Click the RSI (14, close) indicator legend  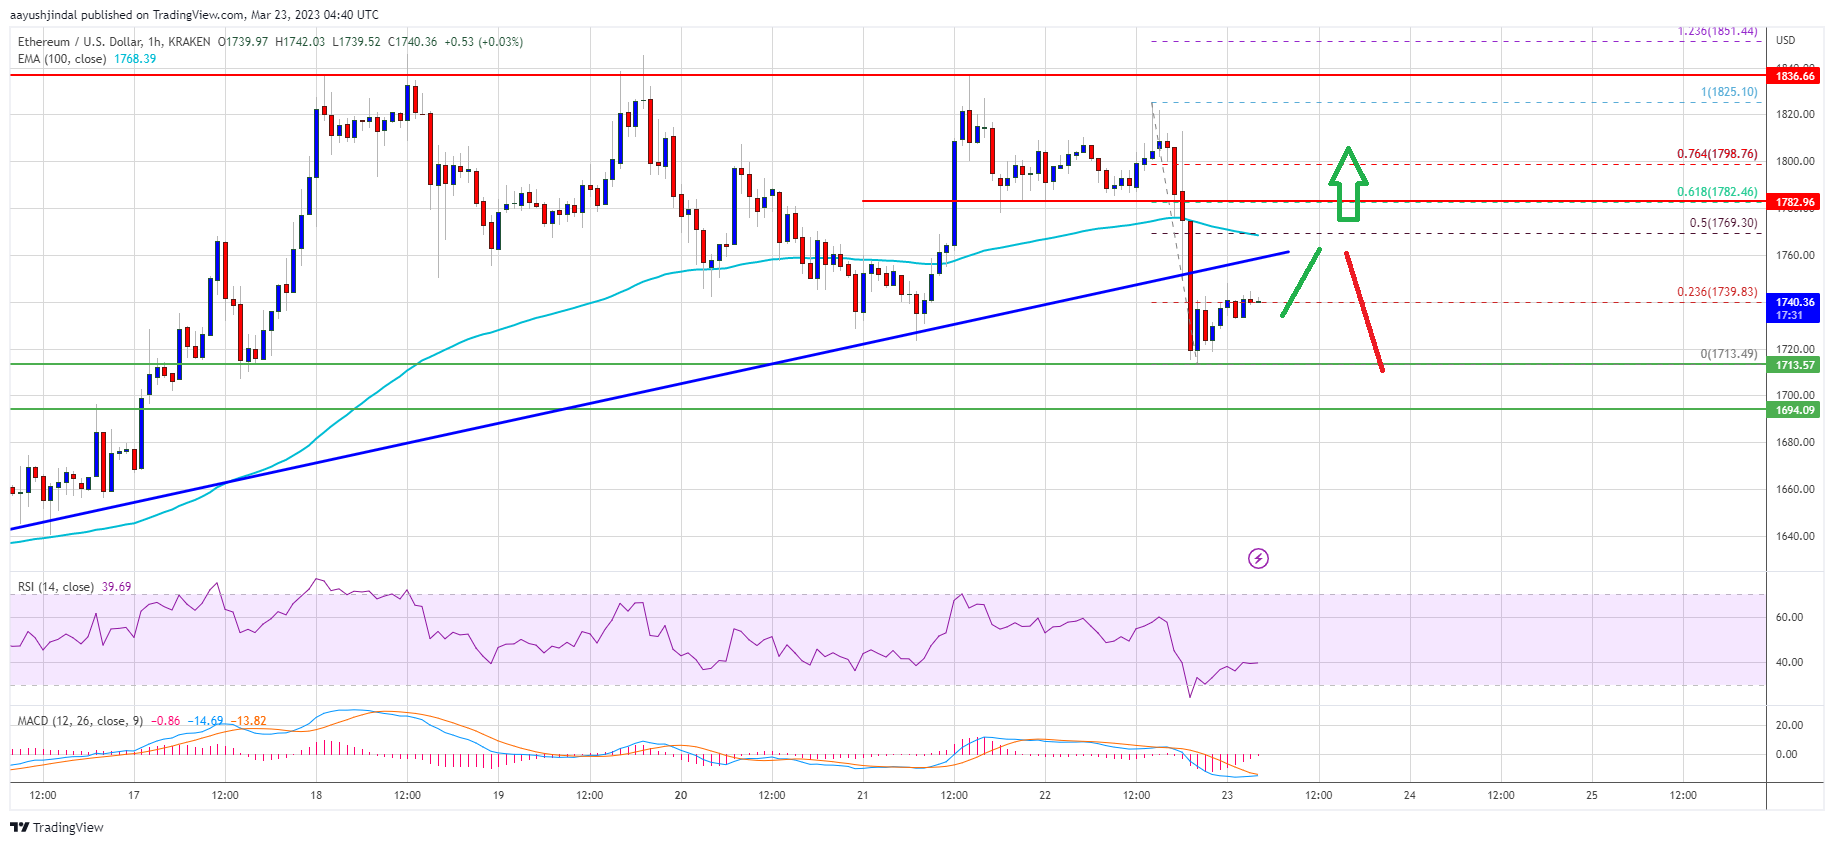point(56,587)
